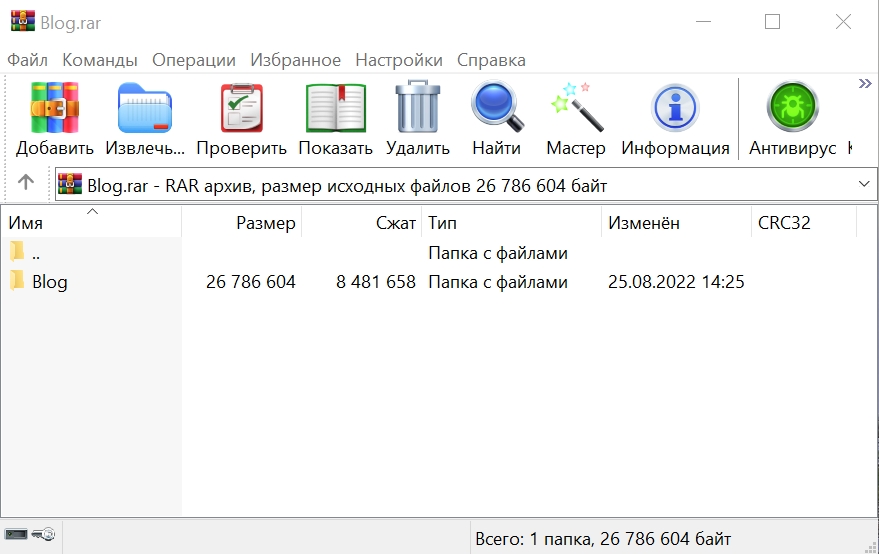This screenshot has height=554, width=879.
Task: Go up one folder level arrow
Action: [26, 183]
